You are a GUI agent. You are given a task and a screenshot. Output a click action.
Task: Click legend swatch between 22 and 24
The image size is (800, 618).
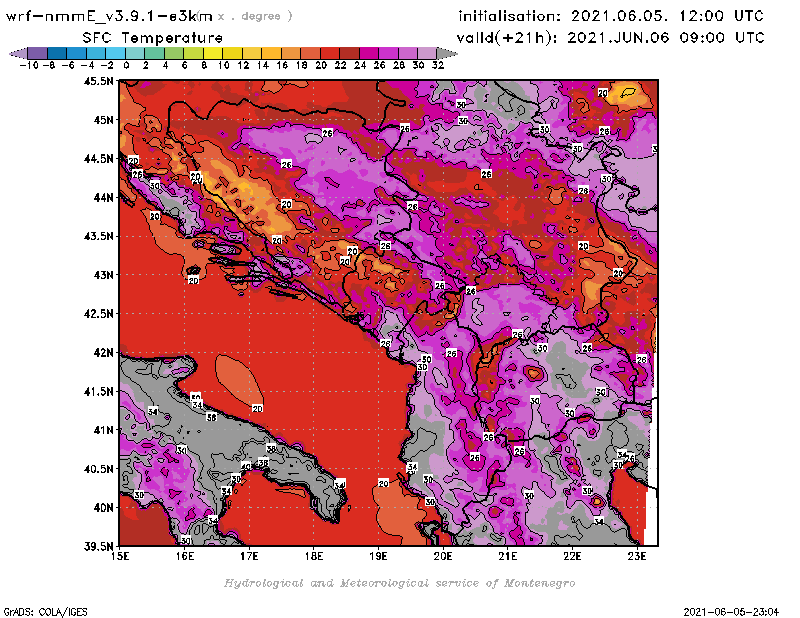click(x=349, y=53)
